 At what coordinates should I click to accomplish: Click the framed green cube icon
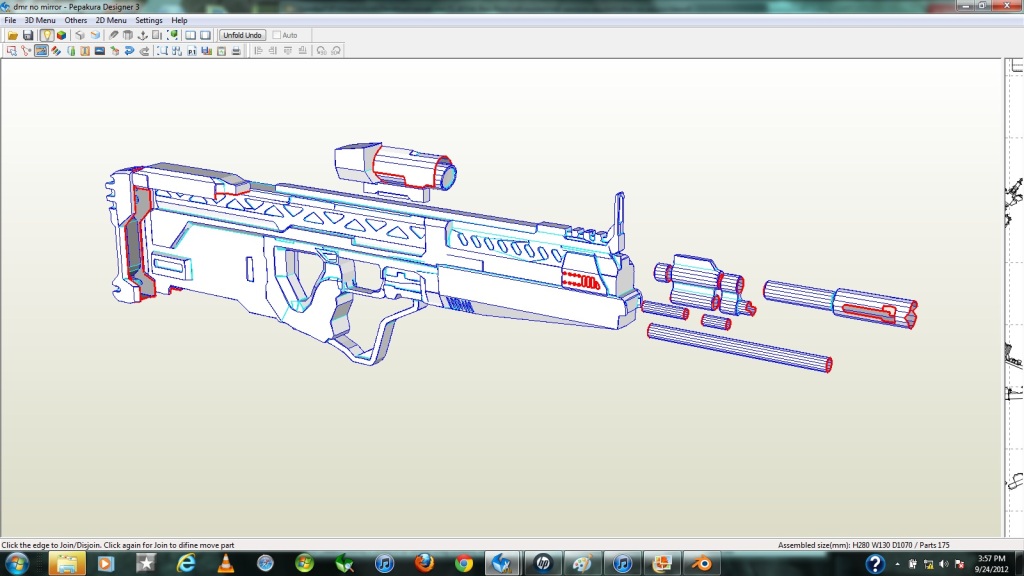coord(172,35)
